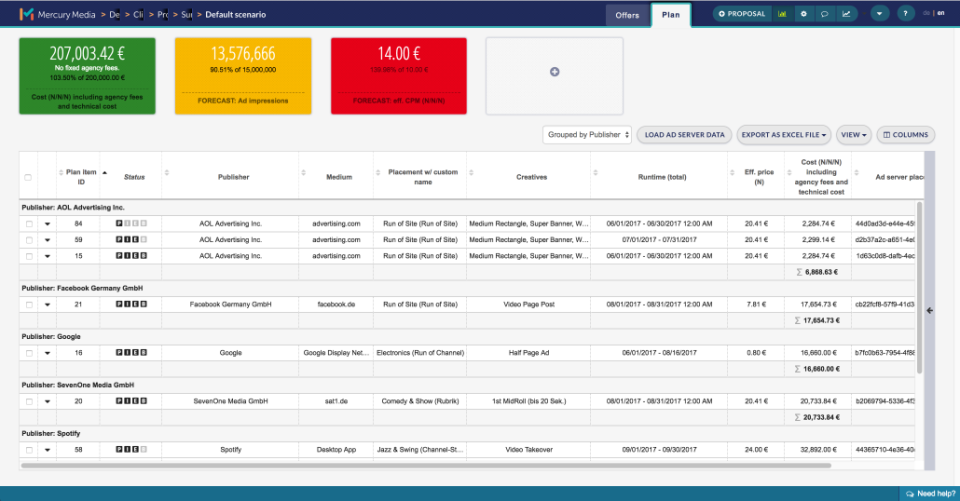Image resolution: width=960 pixels, height=501 pixels.
Task: Expand row actions for plan item 15
Action: pos(47,256)
